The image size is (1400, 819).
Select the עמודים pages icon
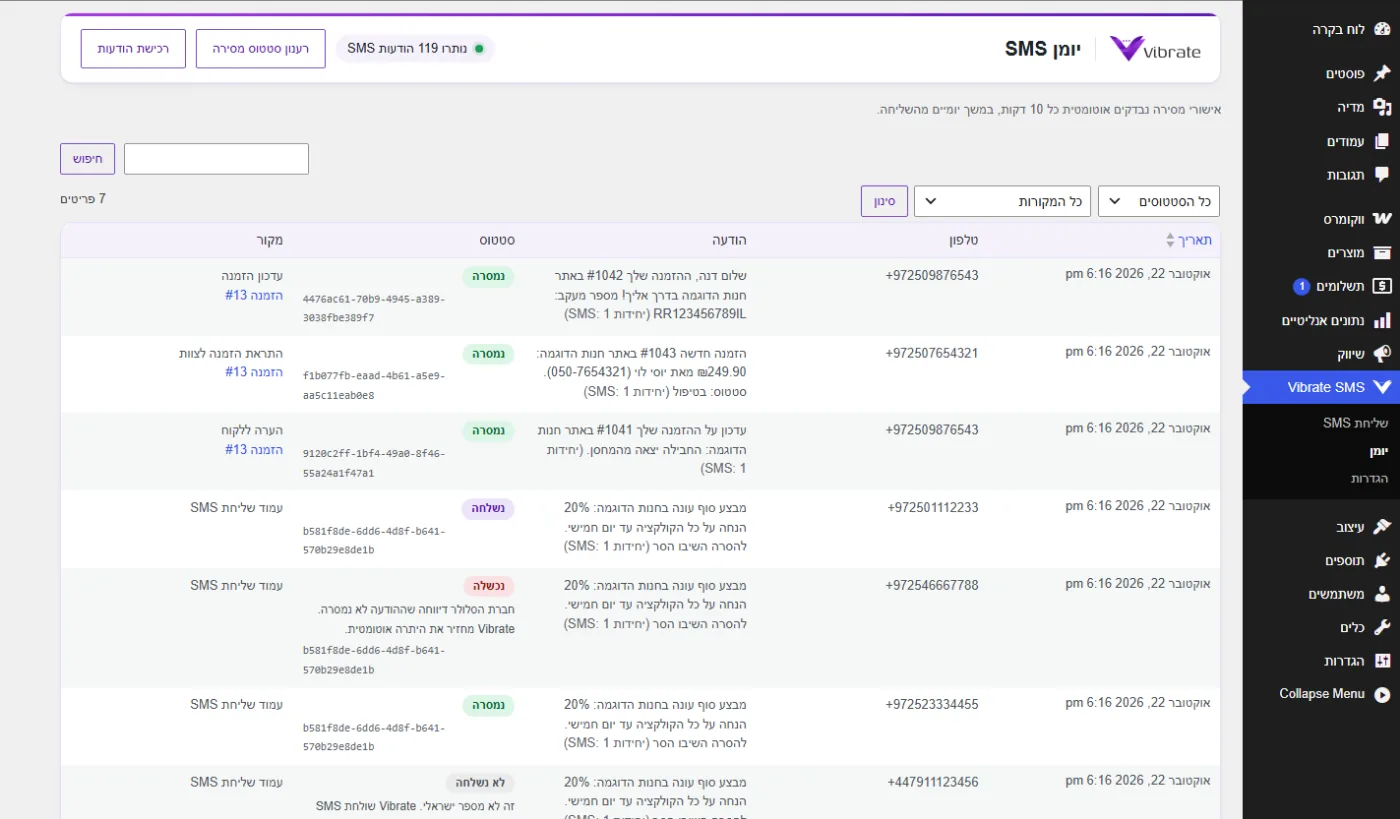tap(1382, 141)
